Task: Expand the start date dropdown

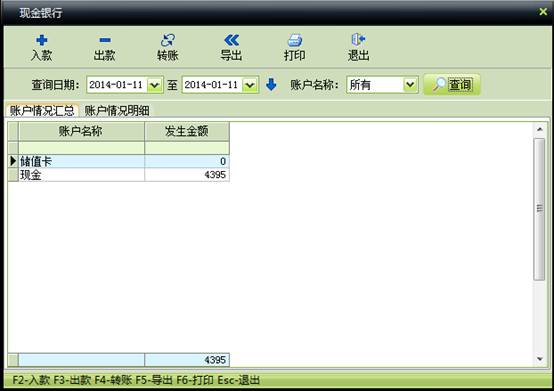Action: (x=154, y=85)
